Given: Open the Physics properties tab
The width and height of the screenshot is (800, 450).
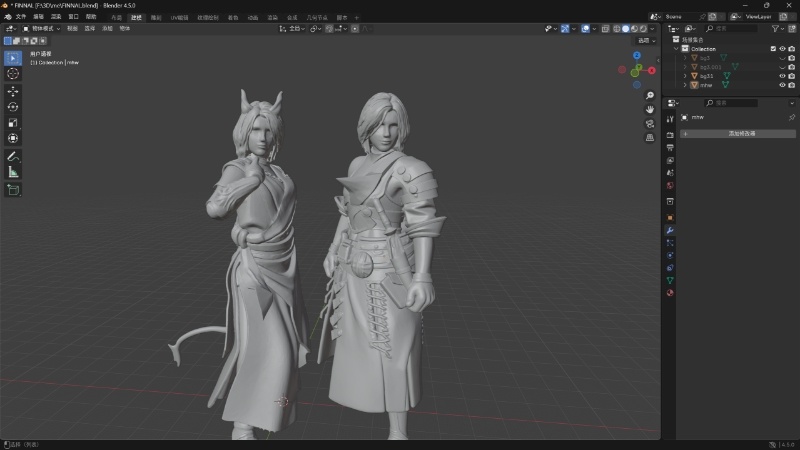Looking at the screenshot, I should click(670, 255).
